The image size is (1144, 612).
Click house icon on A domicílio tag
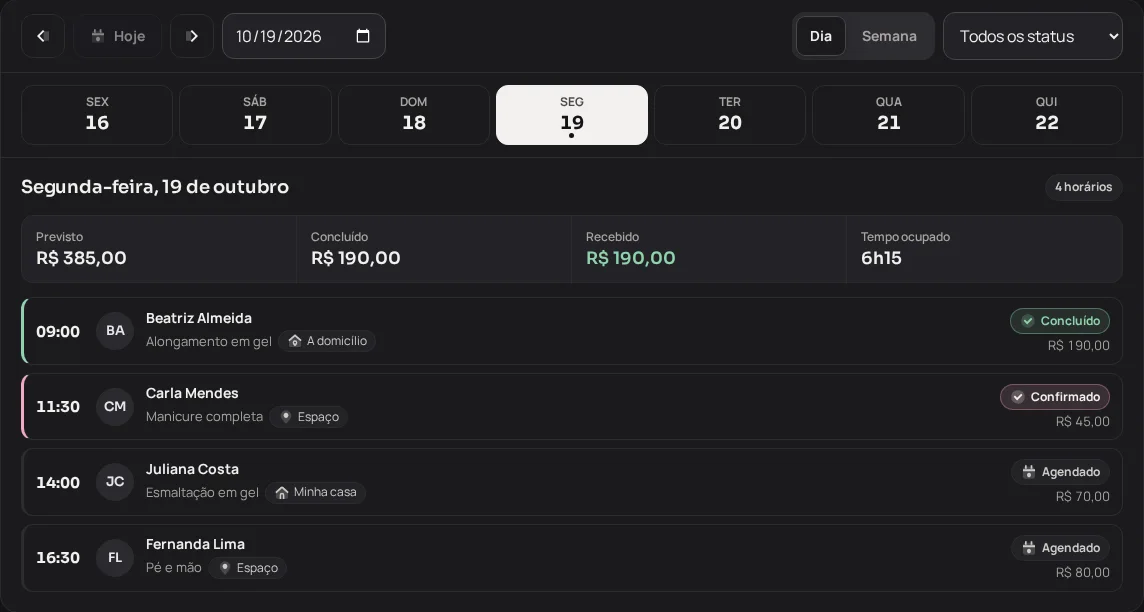pyautogui.click(x=295, y=341)
